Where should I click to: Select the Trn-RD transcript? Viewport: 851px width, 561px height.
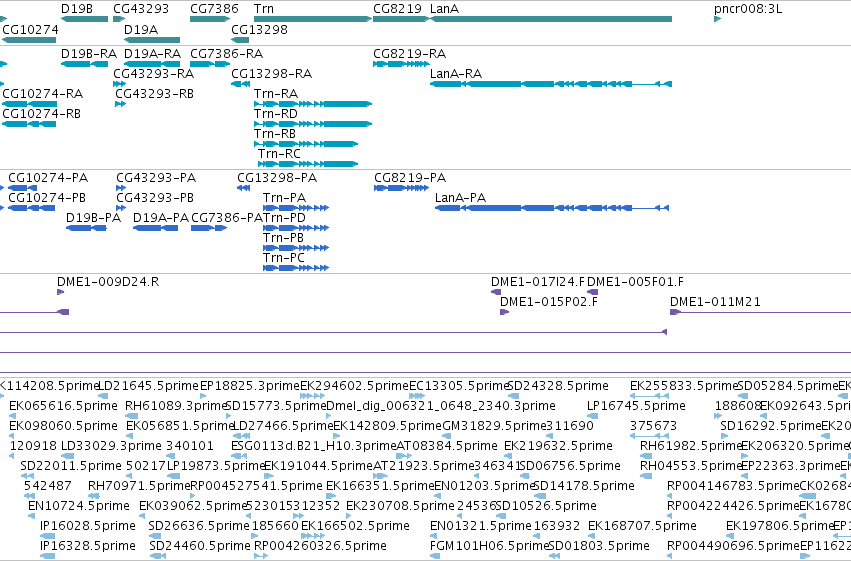(313, 124)
